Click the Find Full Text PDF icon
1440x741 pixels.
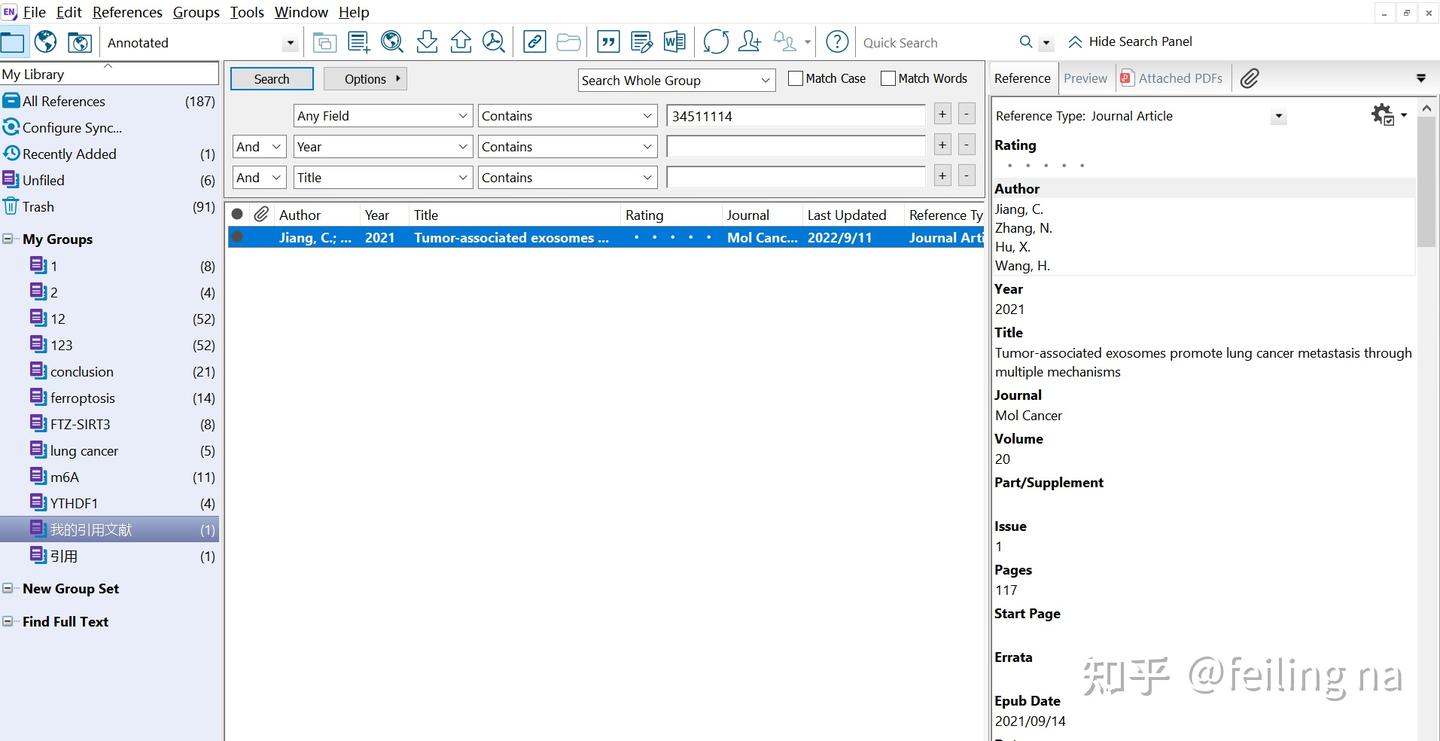[494, 42]
